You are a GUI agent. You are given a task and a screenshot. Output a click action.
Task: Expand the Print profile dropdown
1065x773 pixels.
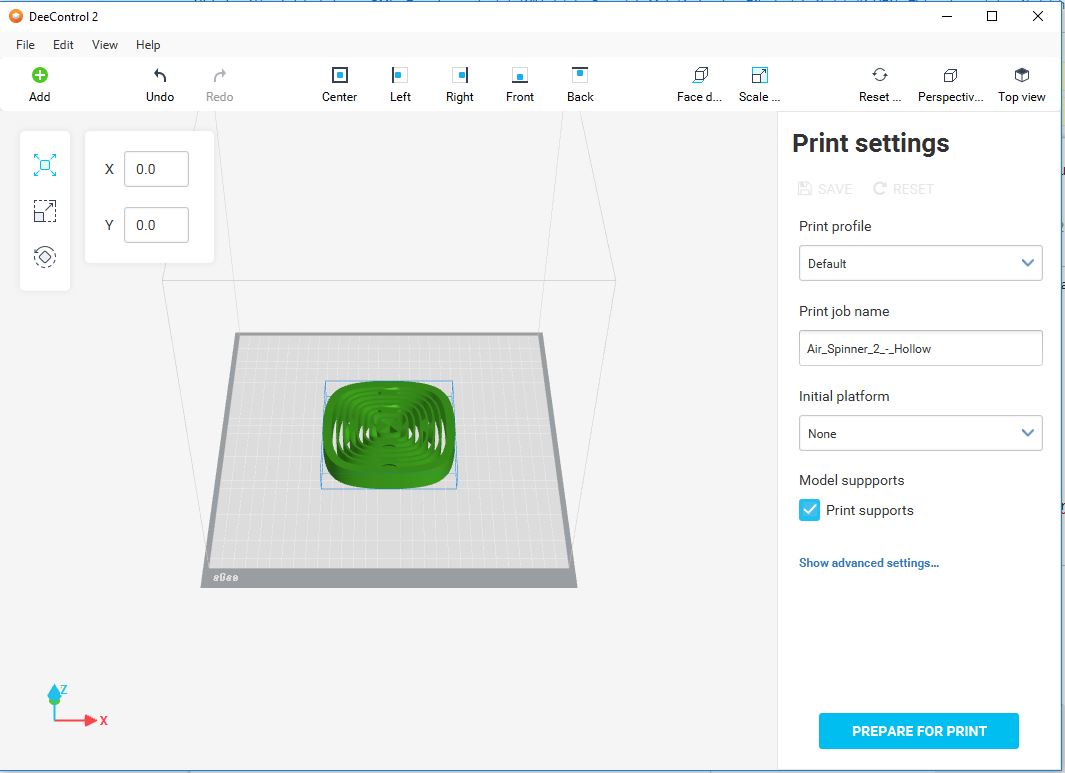pyautogui.click(x=920, y=263)
